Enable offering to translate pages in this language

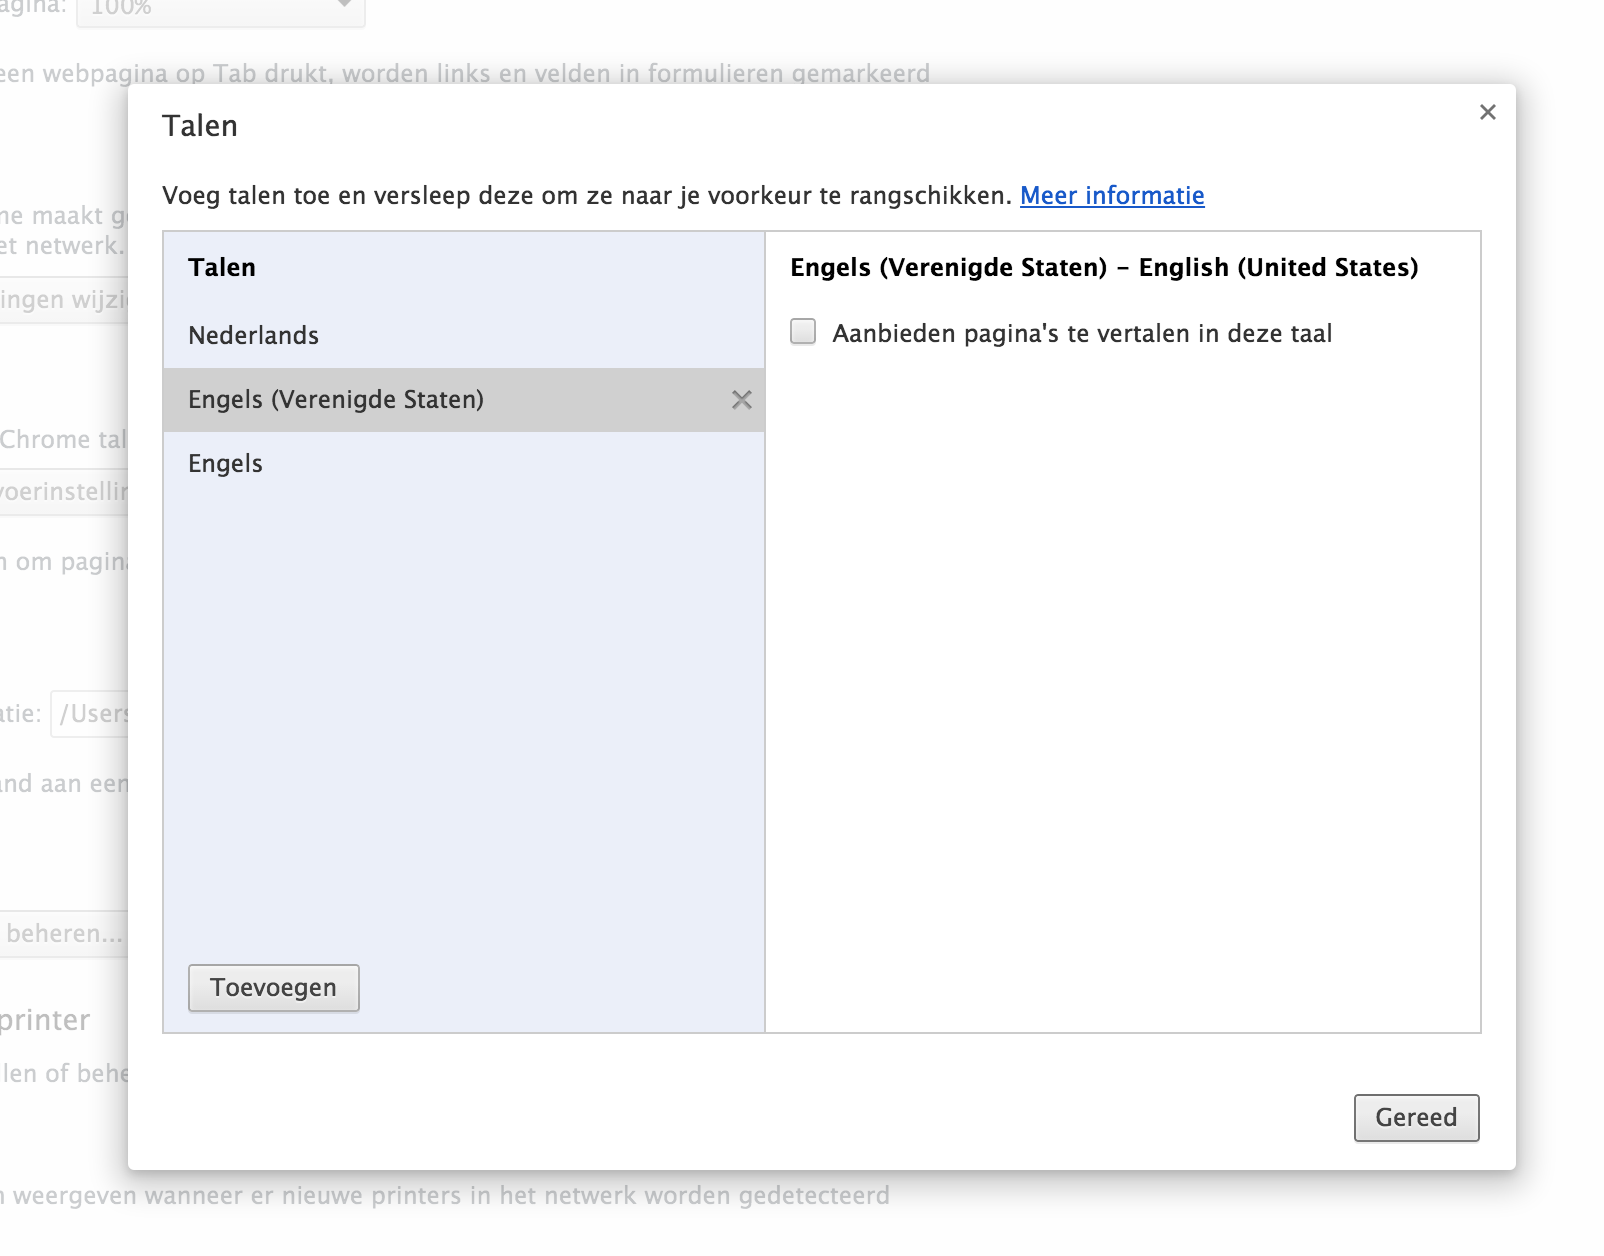tap(803, 332)
